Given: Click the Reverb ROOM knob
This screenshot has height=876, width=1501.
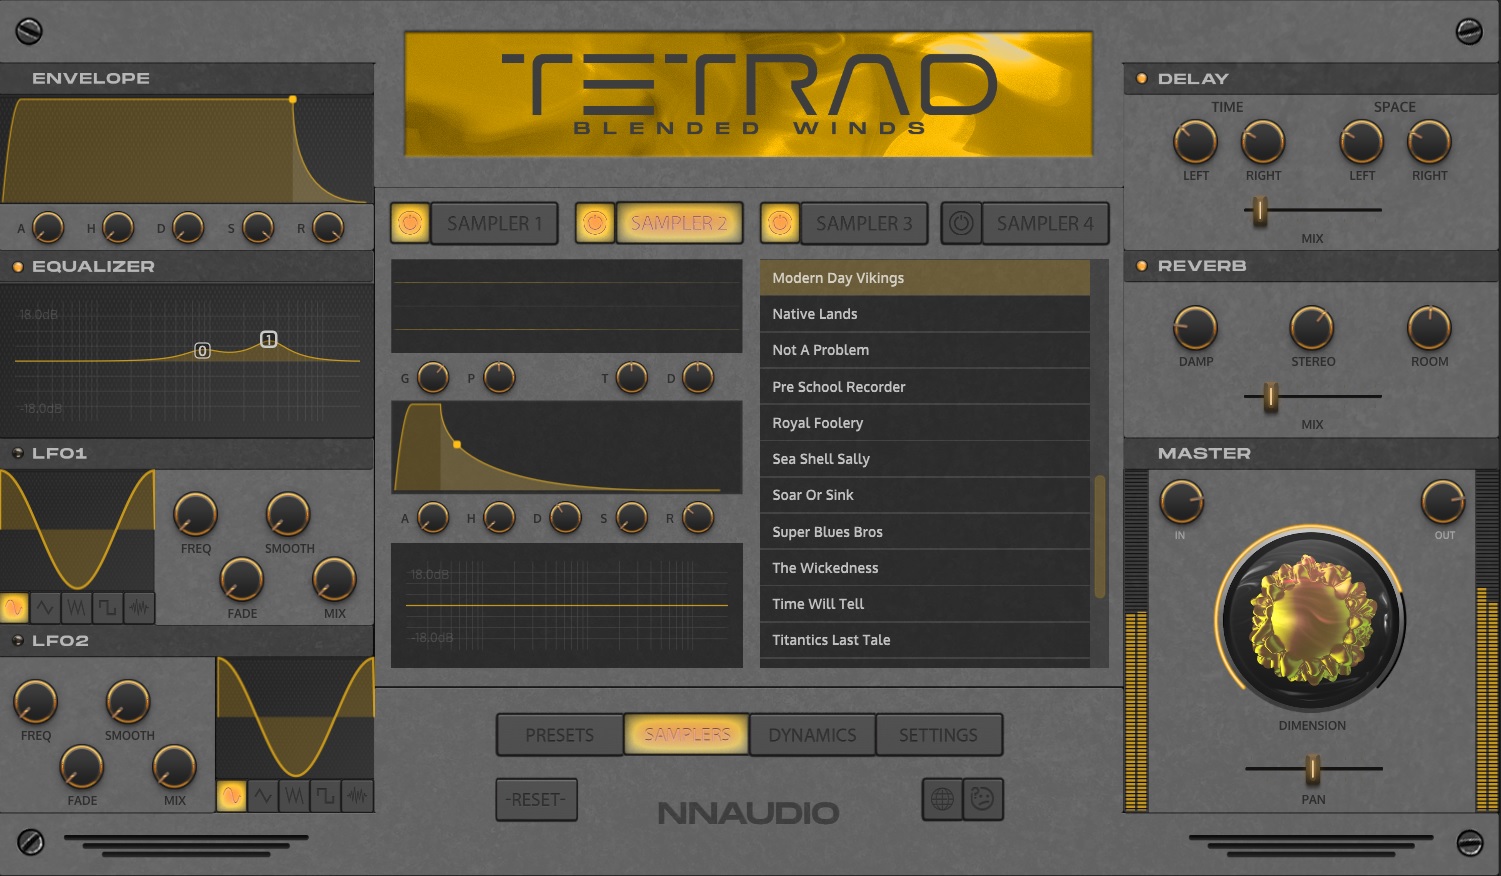Looking at the screenshot, I should [x=1429, y=328].
